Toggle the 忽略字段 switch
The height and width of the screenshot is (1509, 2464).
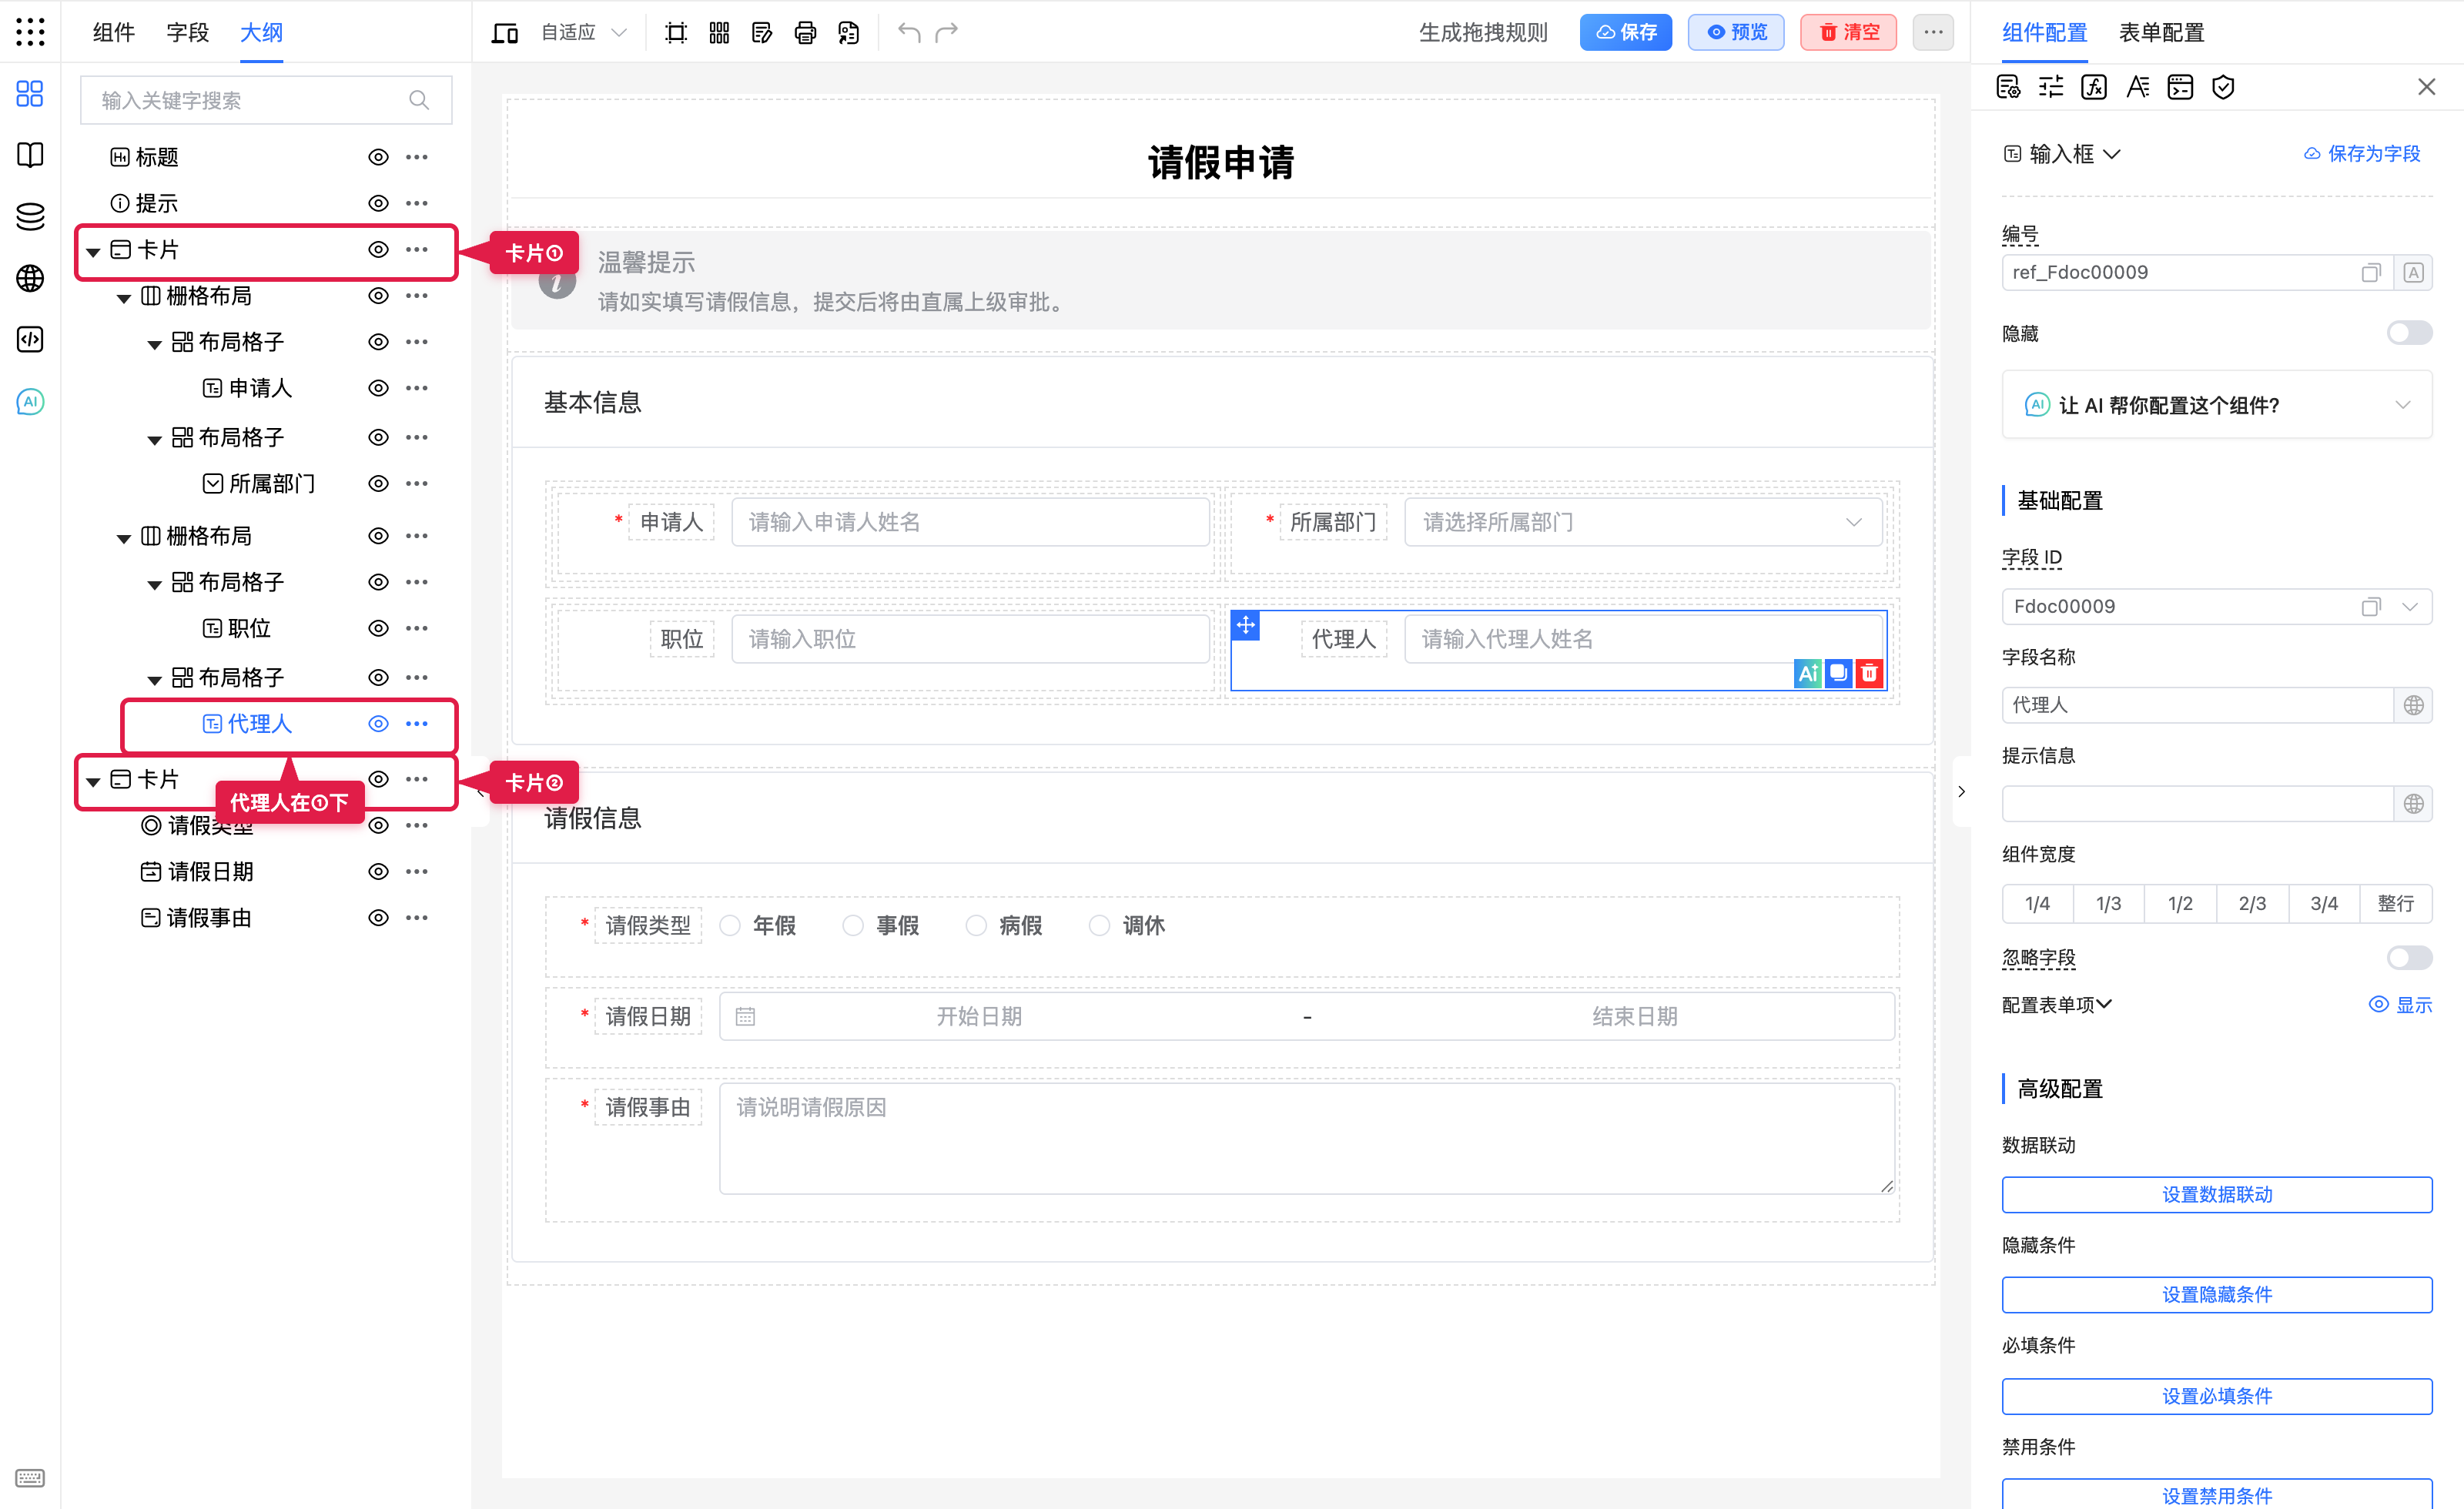point(2409,958)
